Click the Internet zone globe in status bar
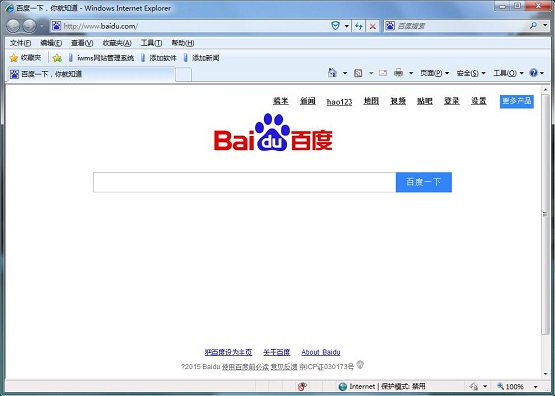 pyautogui.click(x=343, y=386)
